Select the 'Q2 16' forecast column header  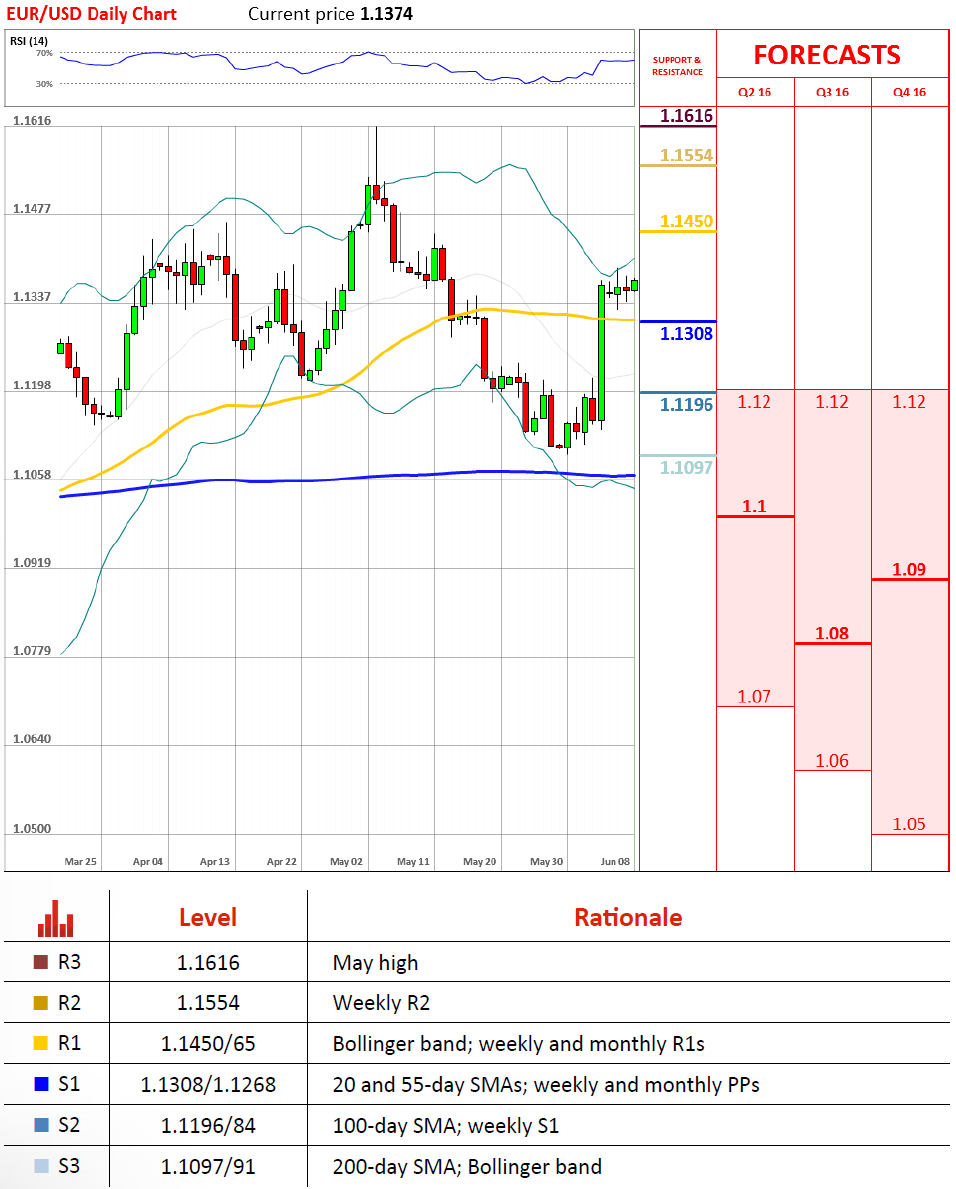point(754,93)
